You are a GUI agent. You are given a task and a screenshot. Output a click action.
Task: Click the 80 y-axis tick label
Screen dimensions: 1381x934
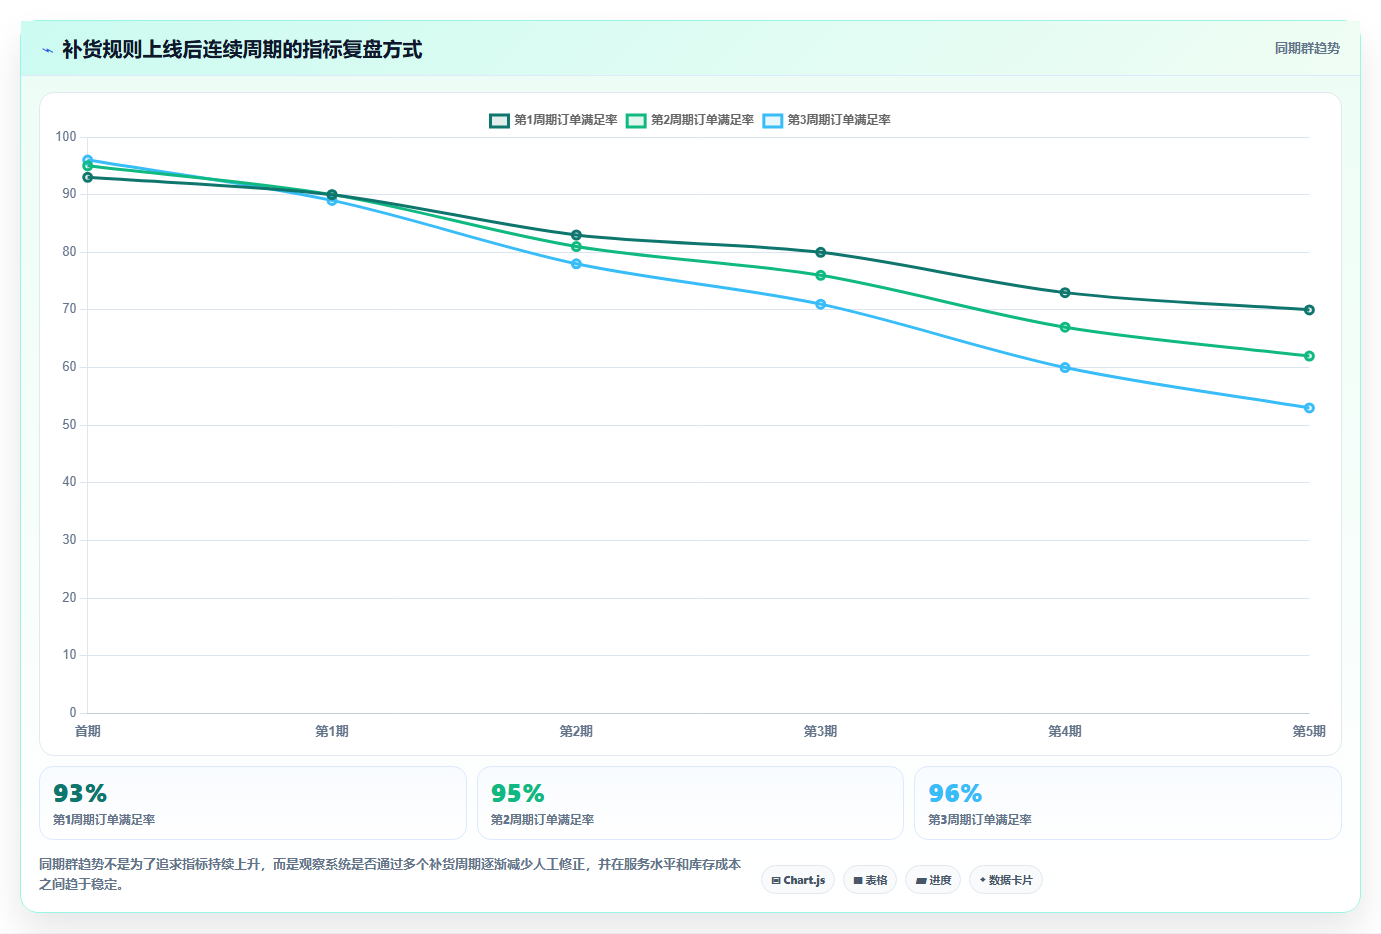69,252
